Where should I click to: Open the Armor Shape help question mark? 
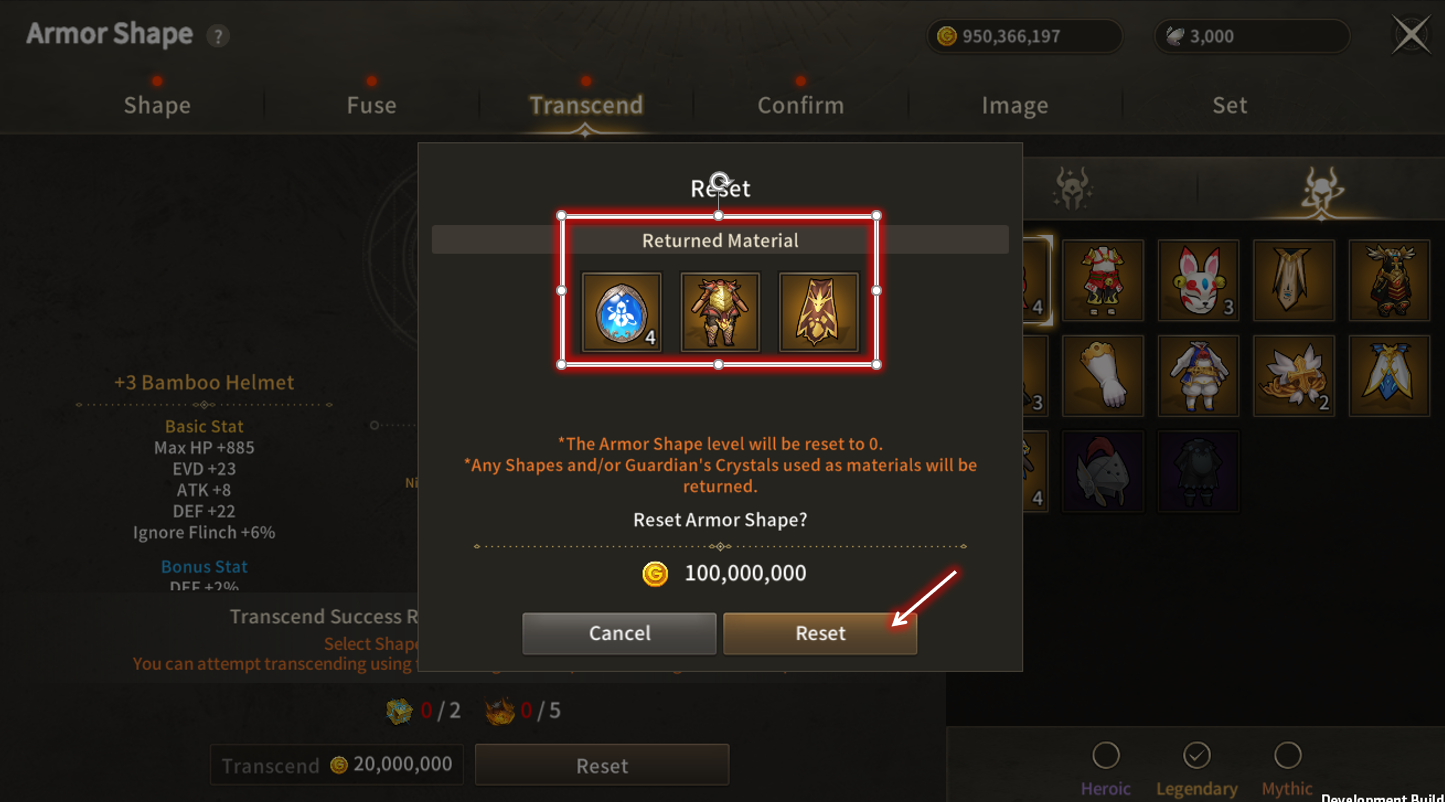coord(217,36)
